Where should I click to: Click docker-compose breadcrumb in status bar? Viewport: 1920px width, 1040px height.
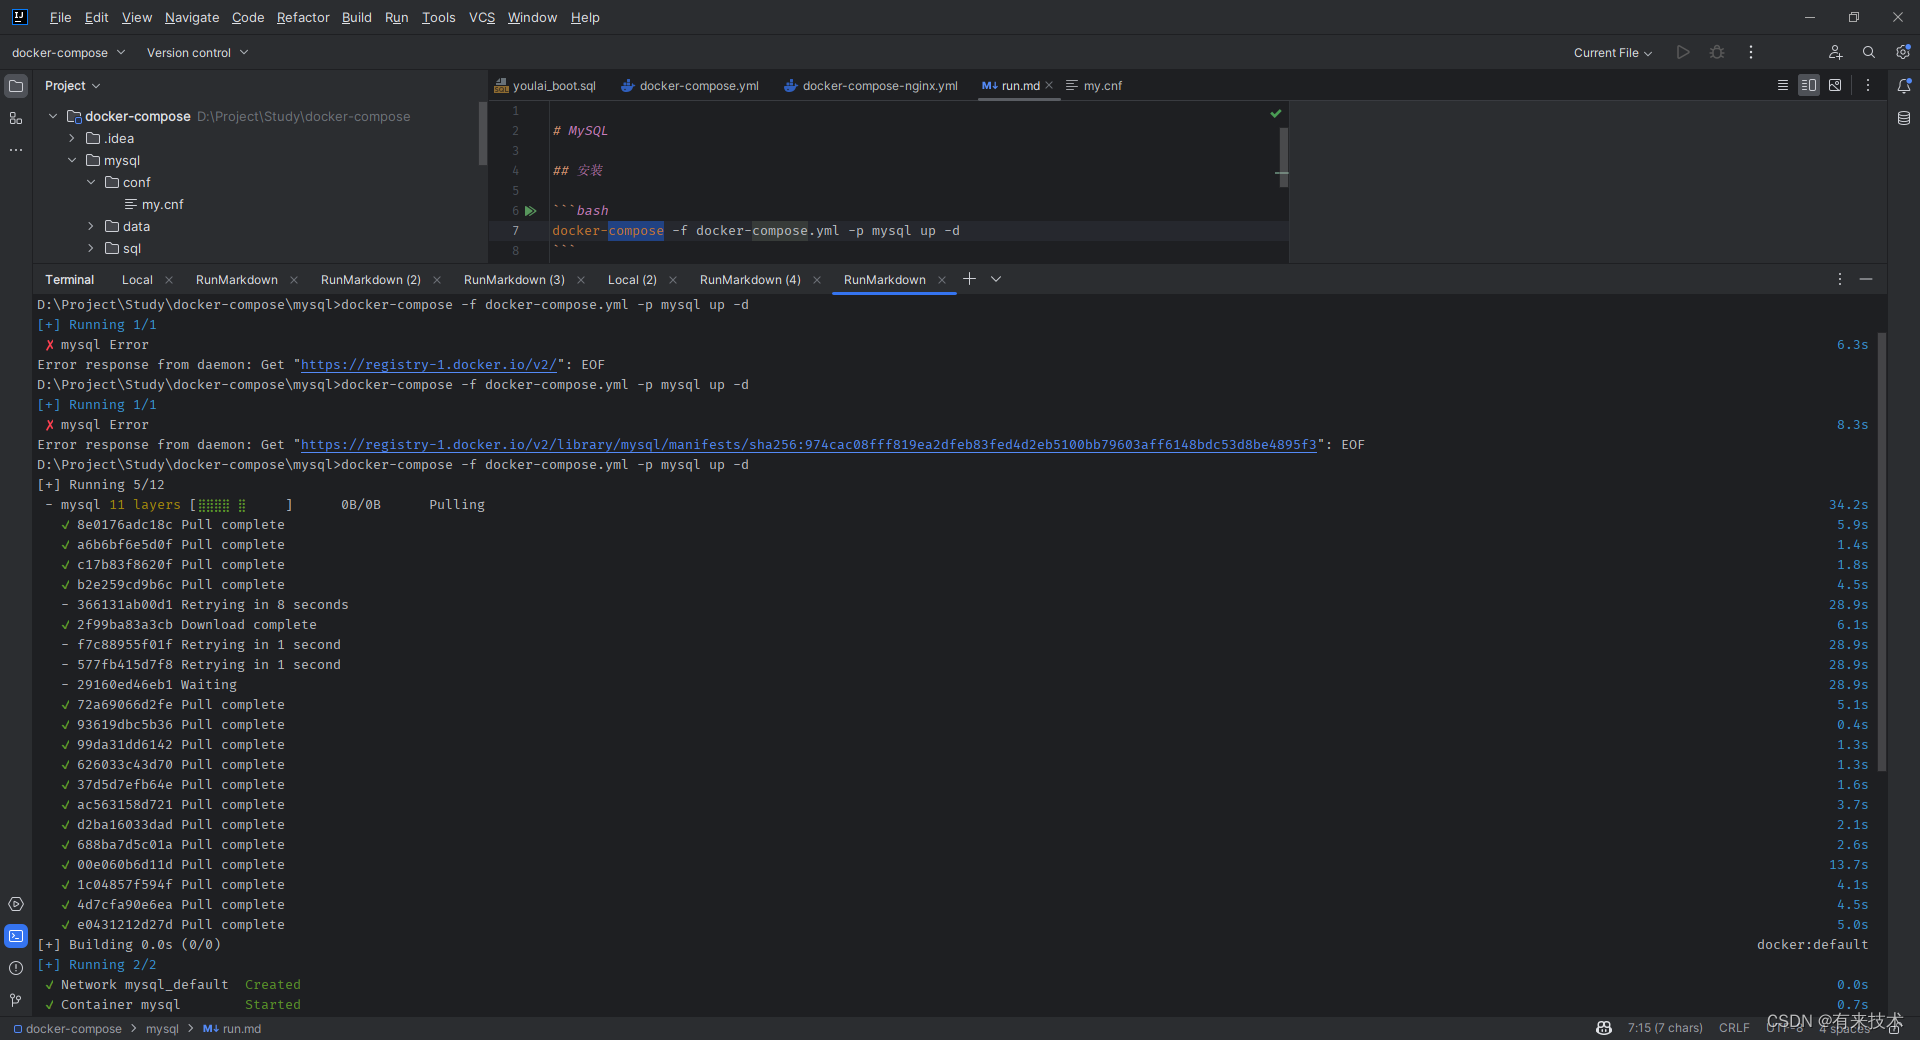tap(67, 1028)
